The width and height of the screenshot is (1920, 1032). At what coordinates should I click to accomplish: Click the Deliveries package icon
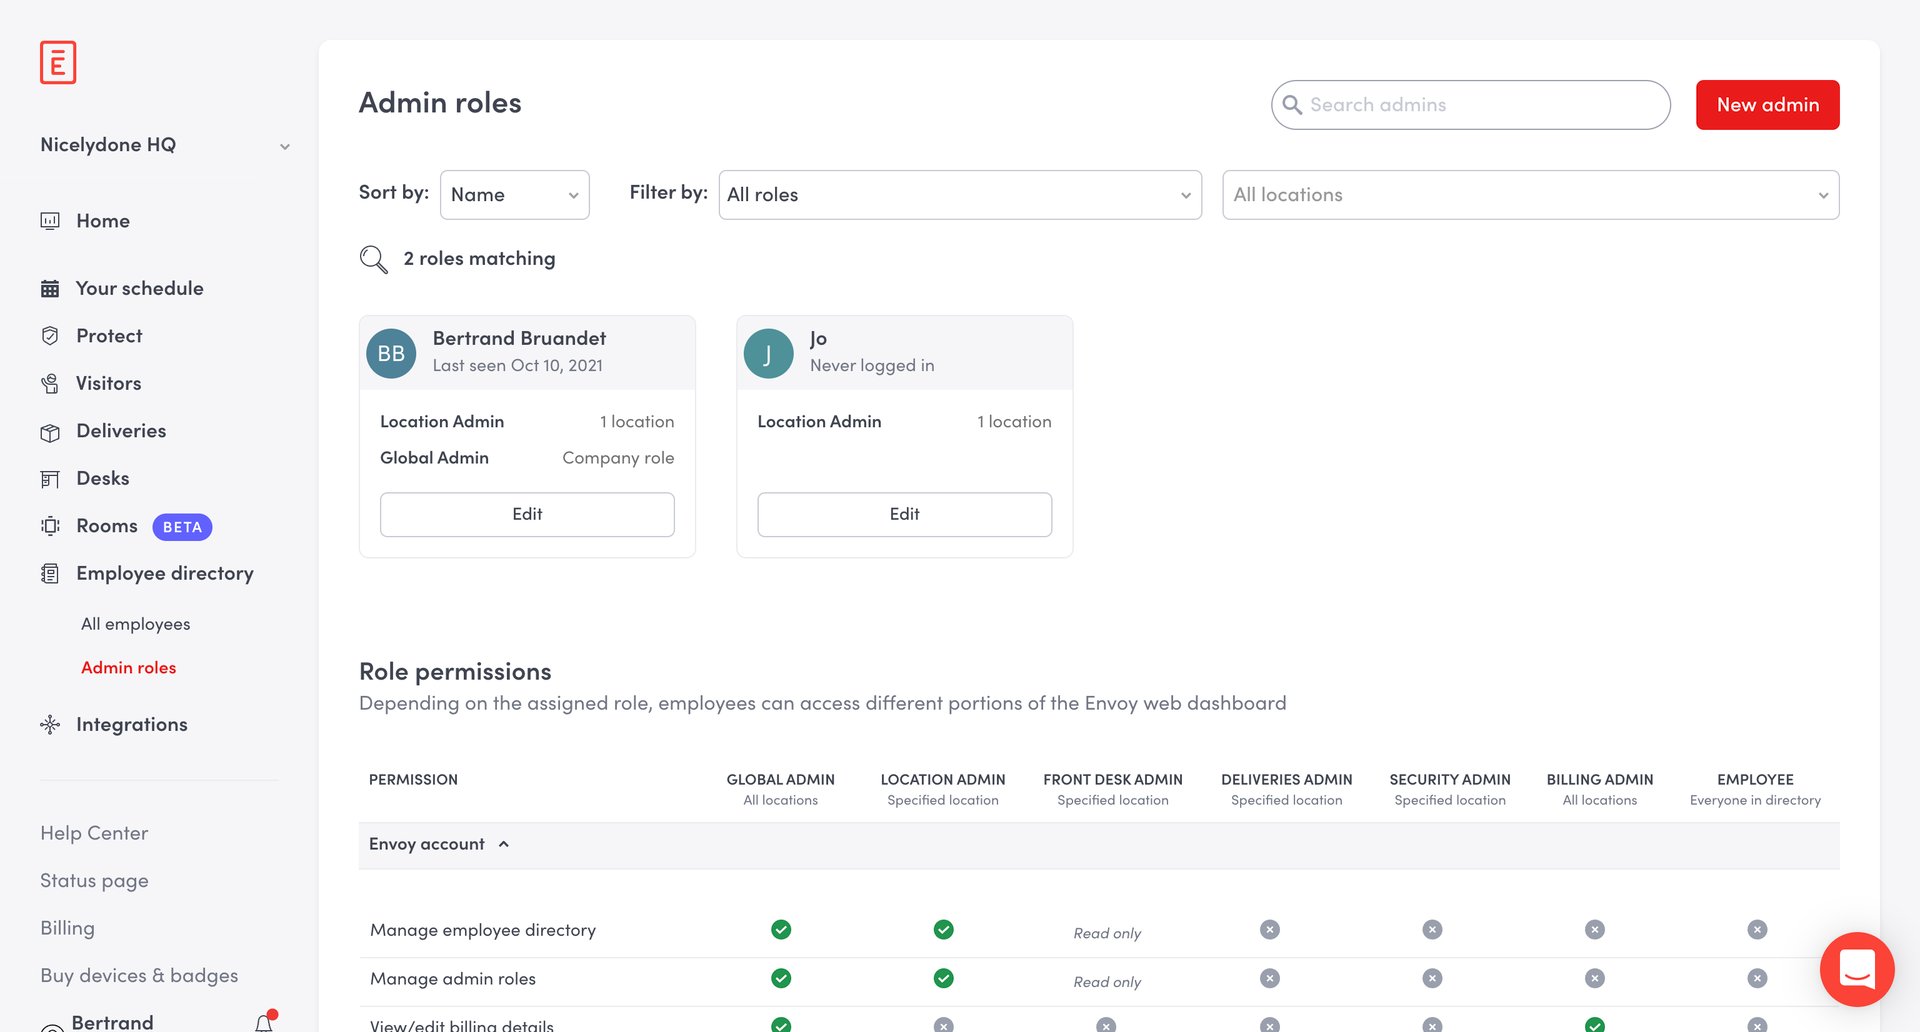pos(52,431)
